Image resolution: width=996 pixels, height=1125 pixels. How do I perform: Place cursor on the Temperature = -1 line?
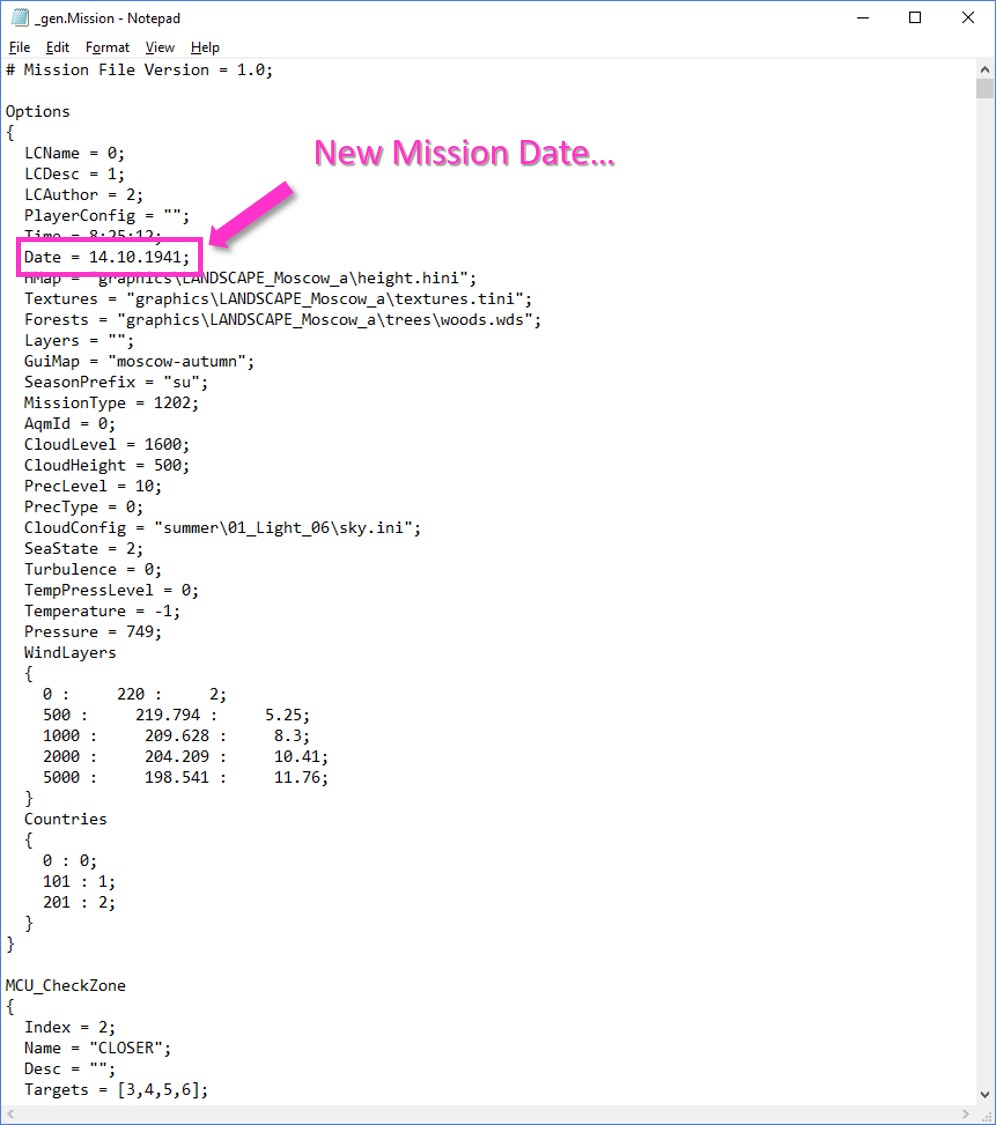tap(102, 611)
